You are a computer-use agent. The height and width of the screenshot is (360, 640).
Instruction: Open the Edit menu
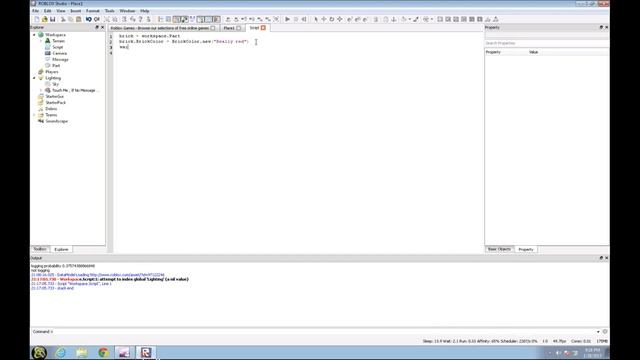[x=48, y=11]
